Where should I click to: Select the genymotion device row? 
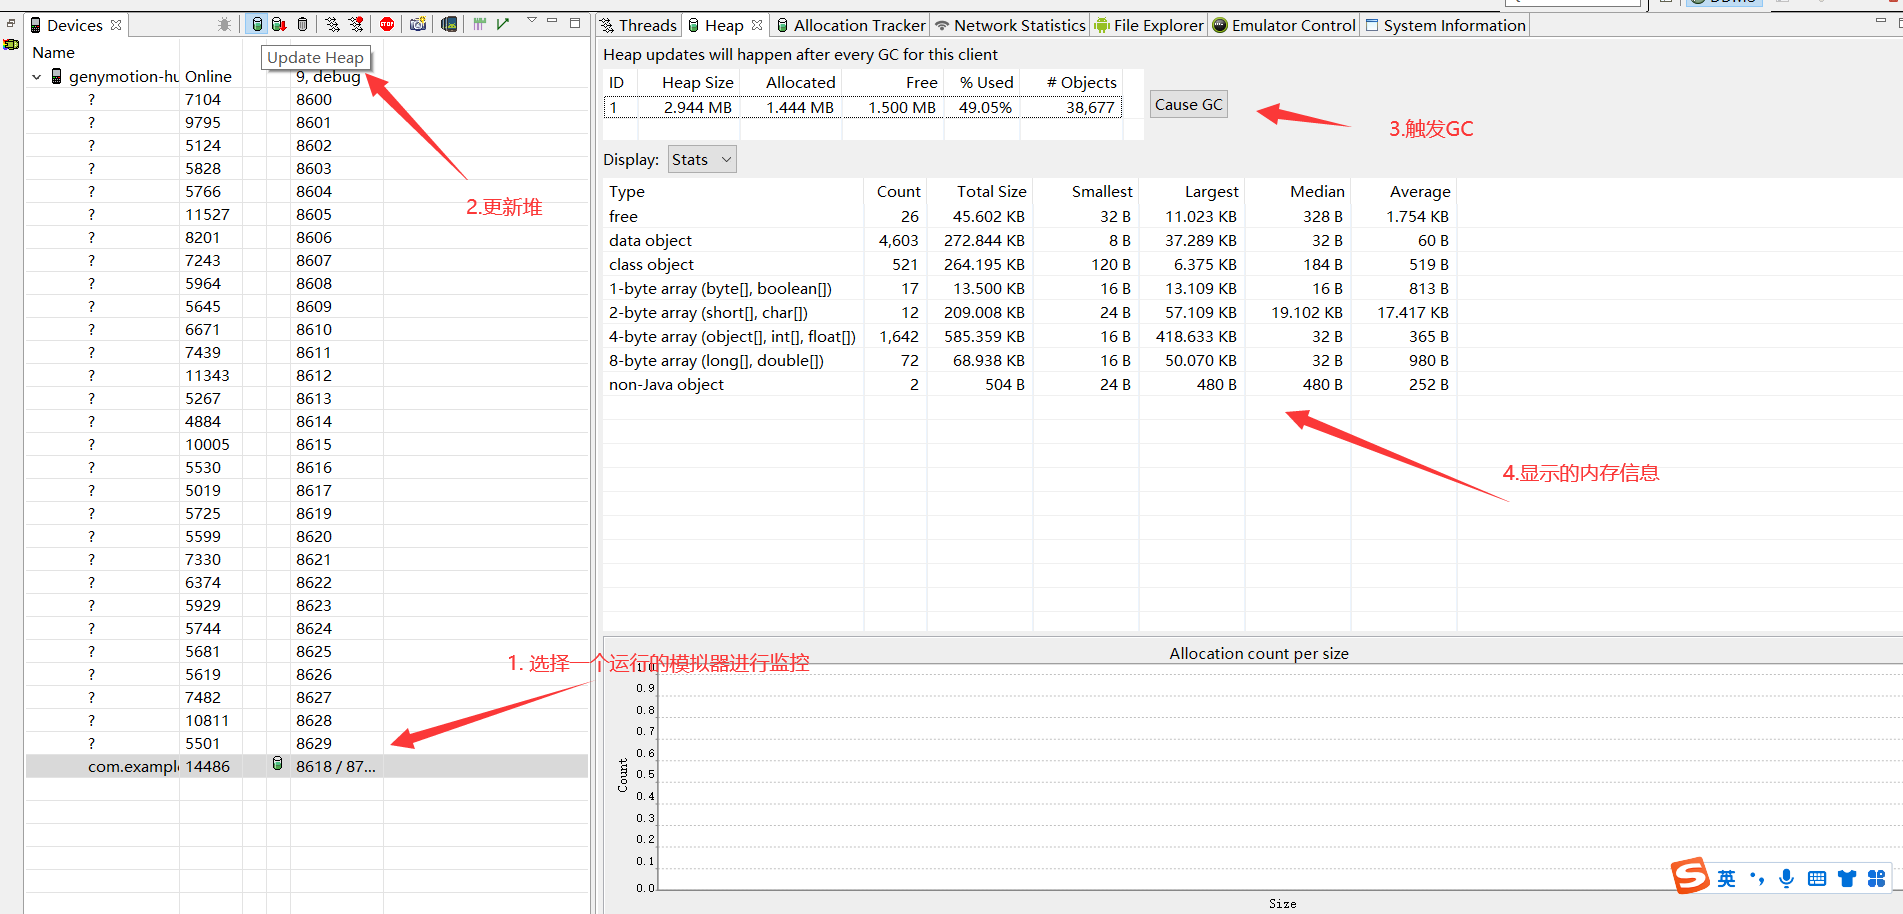306,77
